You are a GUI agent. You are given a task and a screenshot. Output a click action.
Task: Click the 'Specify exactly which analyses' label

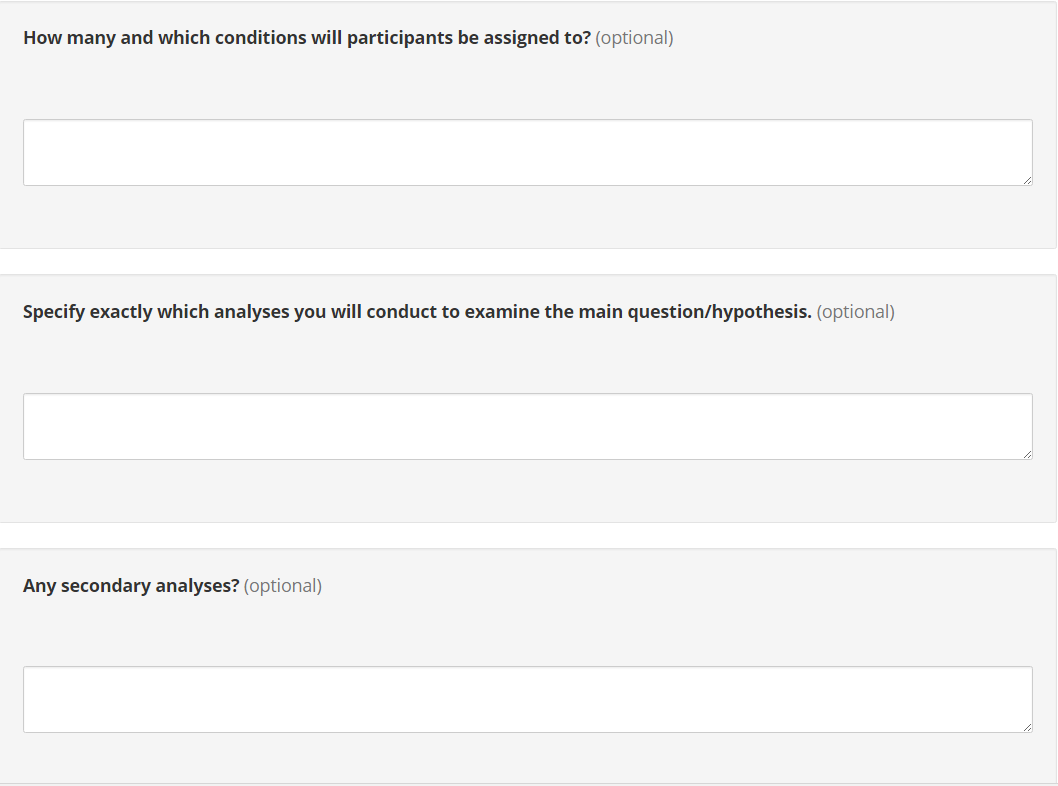point(416,312)
